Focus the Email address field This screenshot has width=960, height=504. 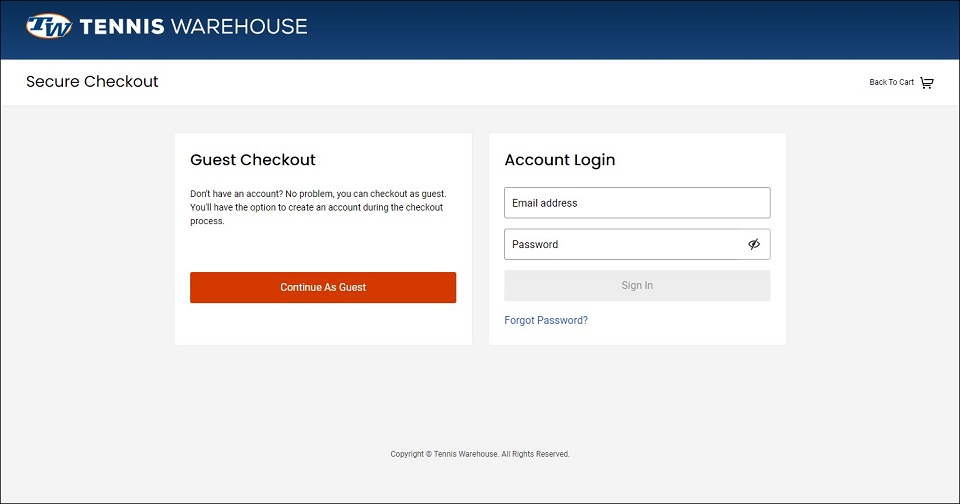(637, 203)
